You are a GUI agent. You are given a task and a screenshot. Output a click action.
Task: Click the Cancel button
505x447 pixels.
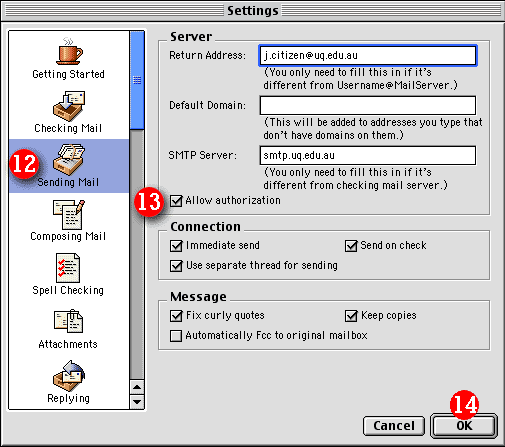pos(394,426)
